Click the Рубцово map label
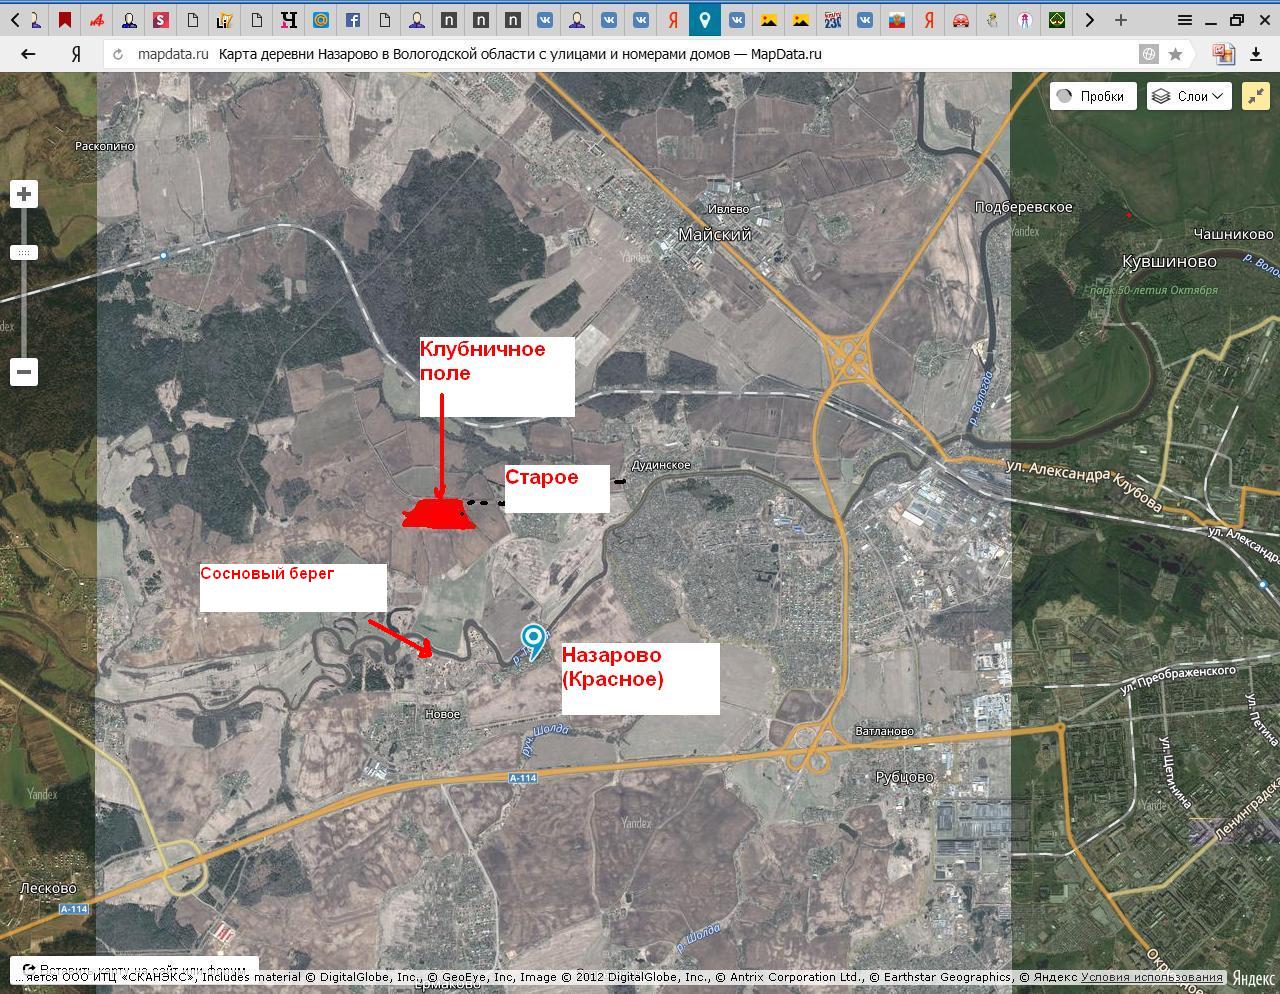The width and height of the screenshot is (1280, 994). click(904, 777)
